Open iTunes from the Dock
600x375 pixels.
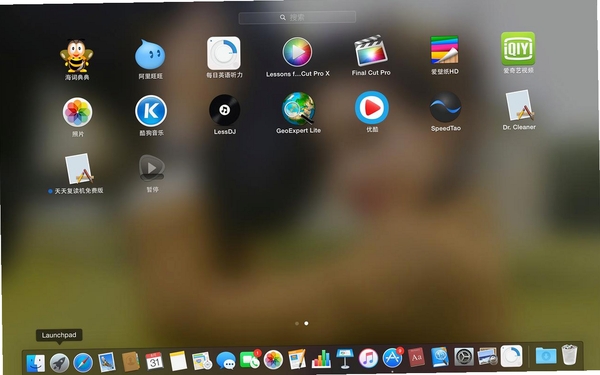pos(368,358)
